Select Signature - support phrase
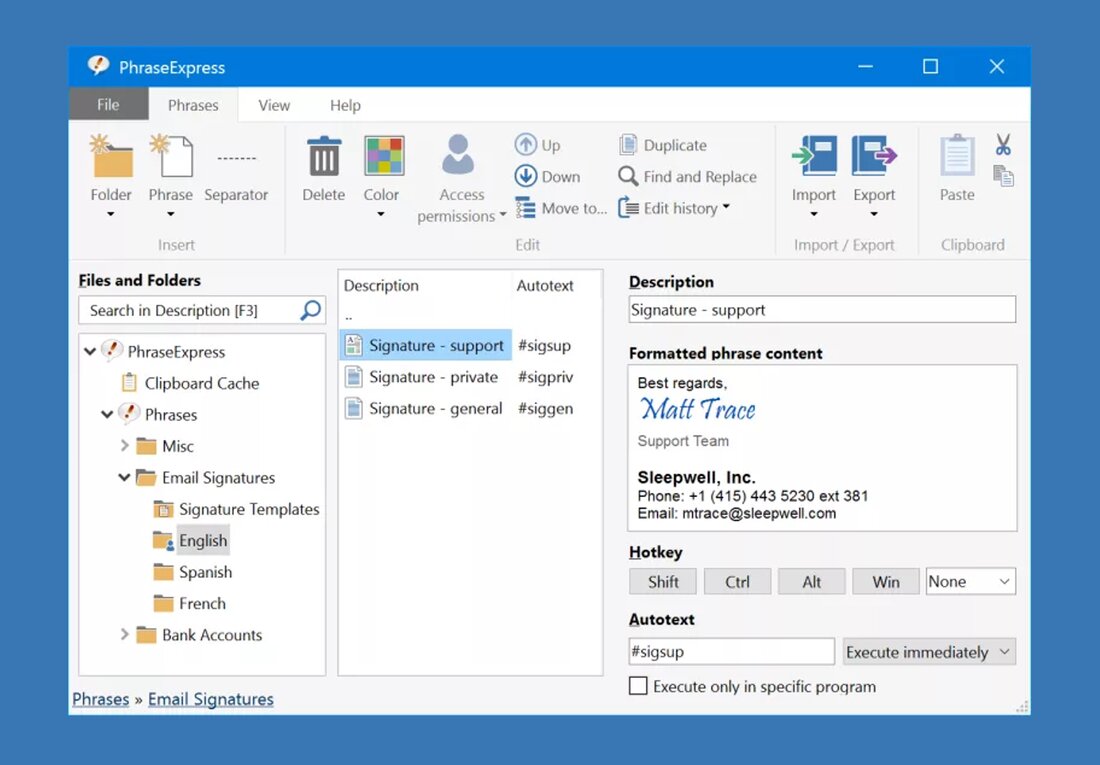Image resolution: width=1100 pixels, height=765 pixels. (426, 345)
